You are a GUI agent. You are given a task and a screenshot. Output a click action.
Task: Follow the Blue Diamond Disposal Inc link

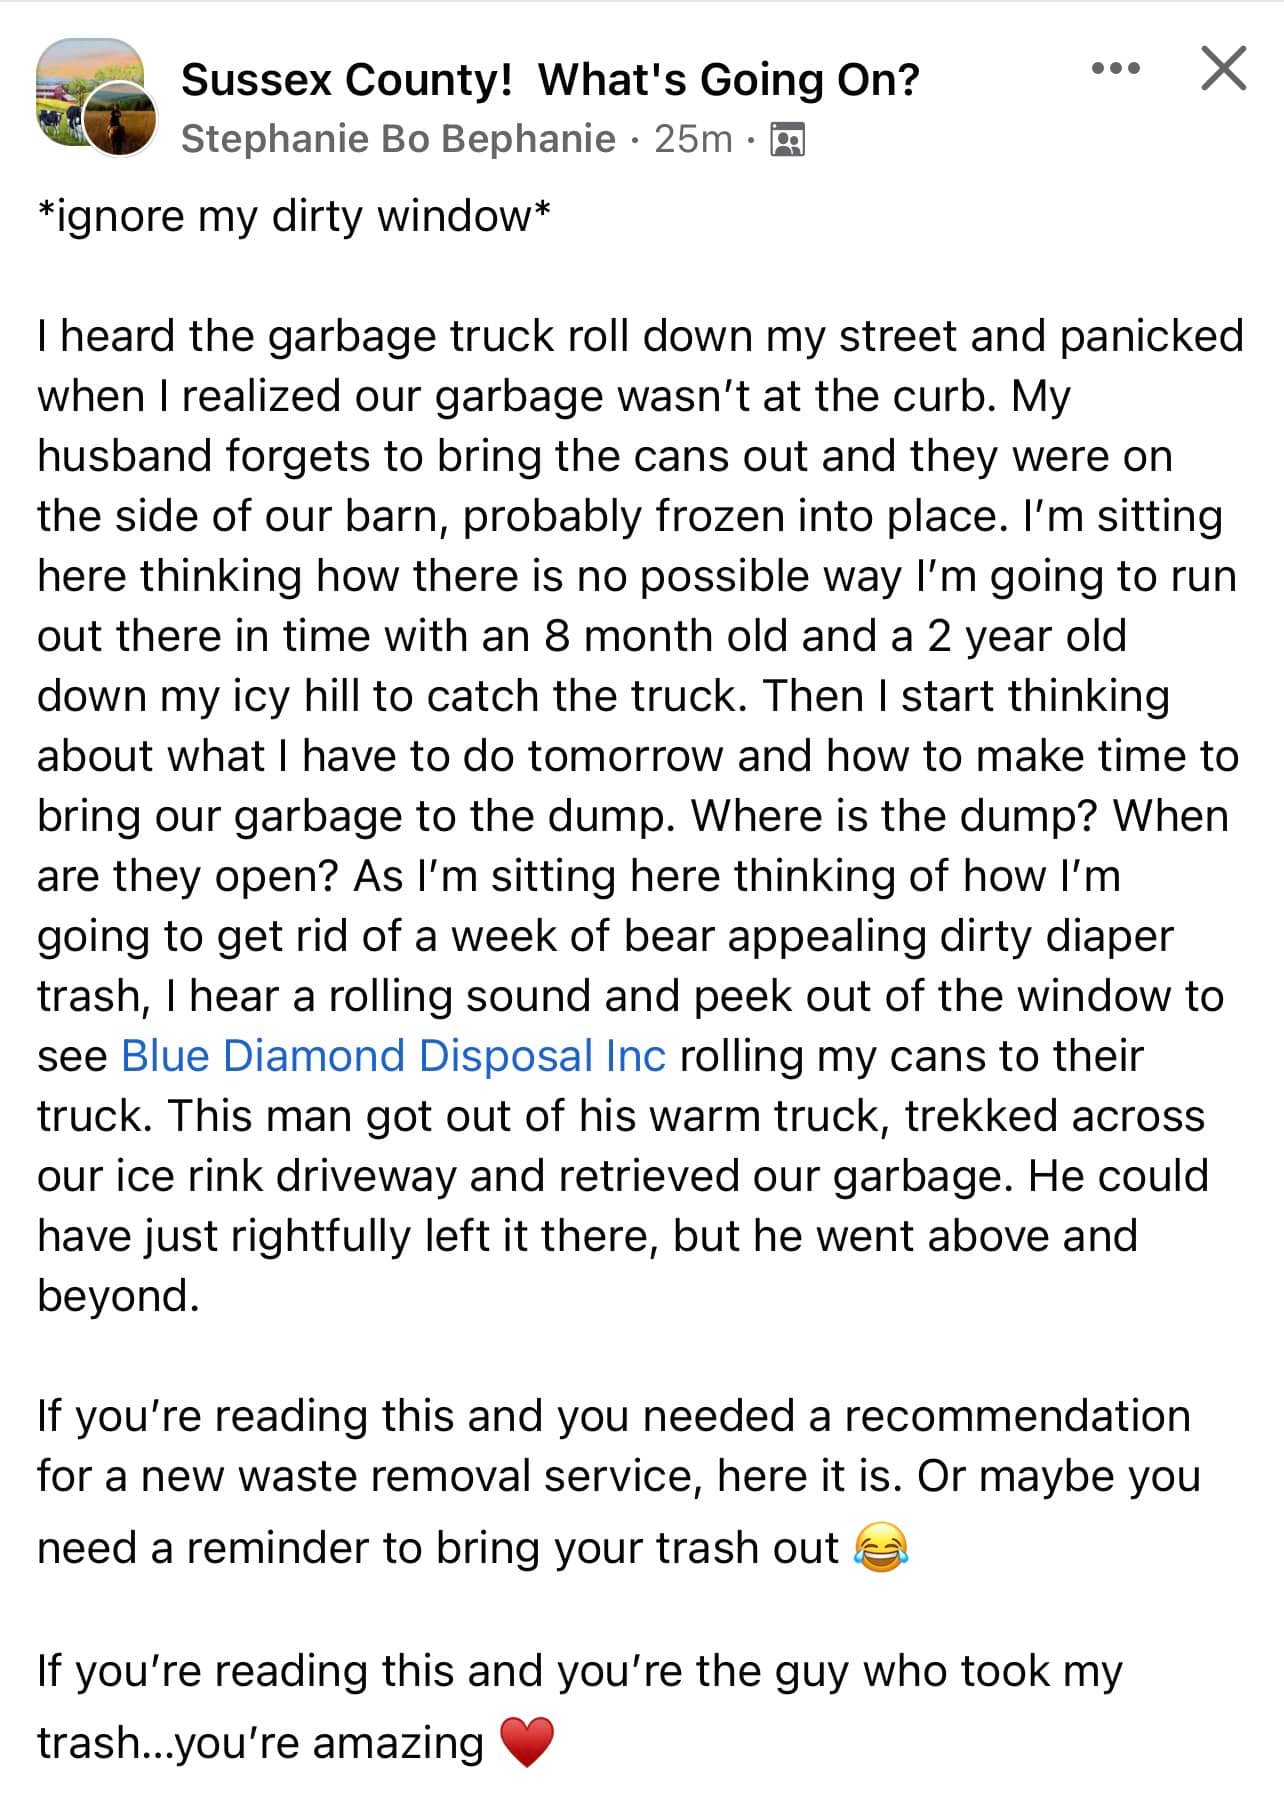click(x=393, y=1056)
